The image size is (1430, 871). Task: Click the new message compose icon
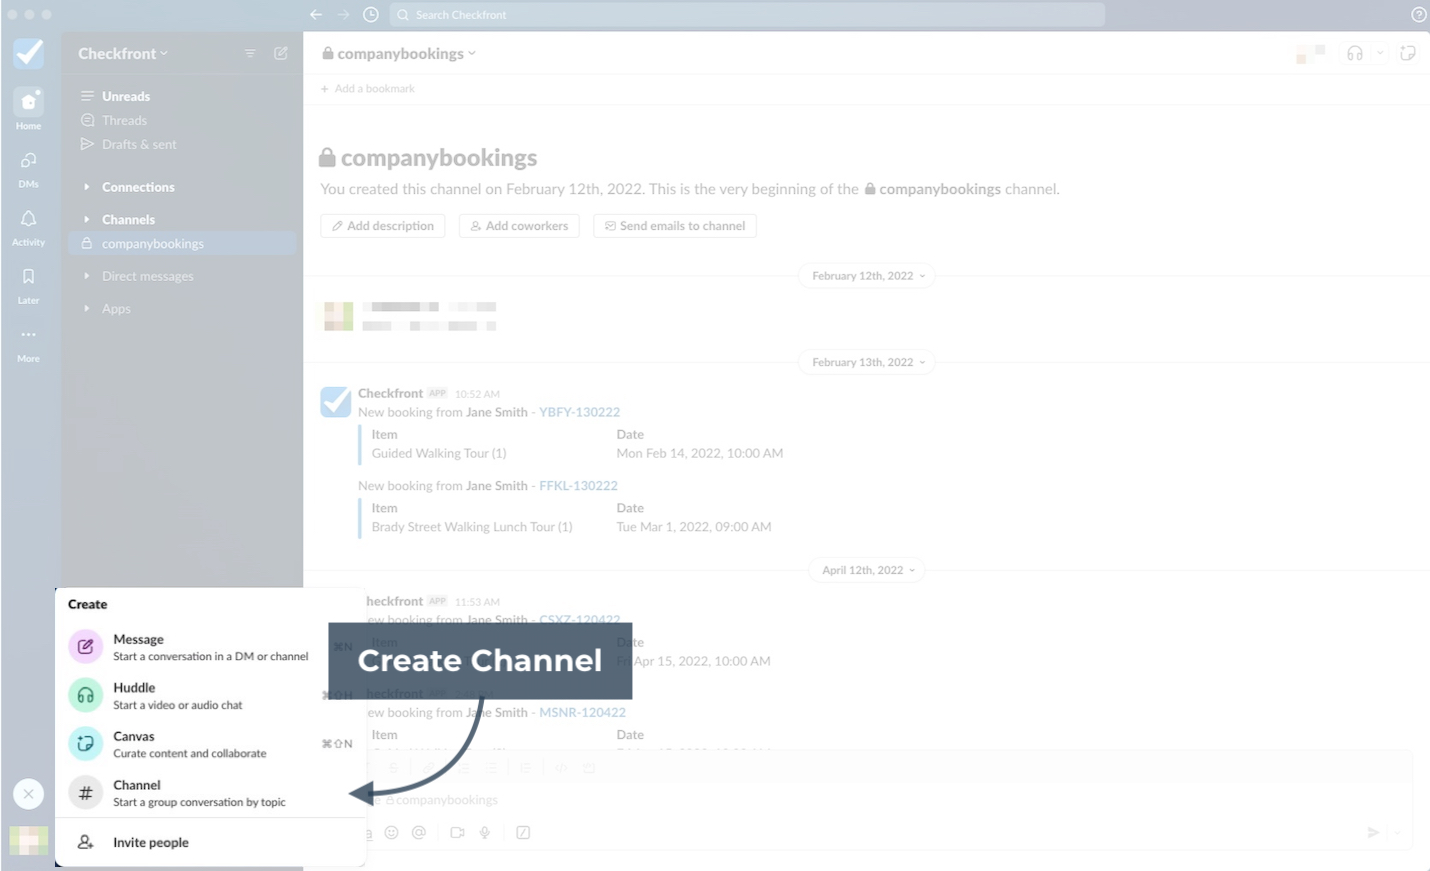281,53
